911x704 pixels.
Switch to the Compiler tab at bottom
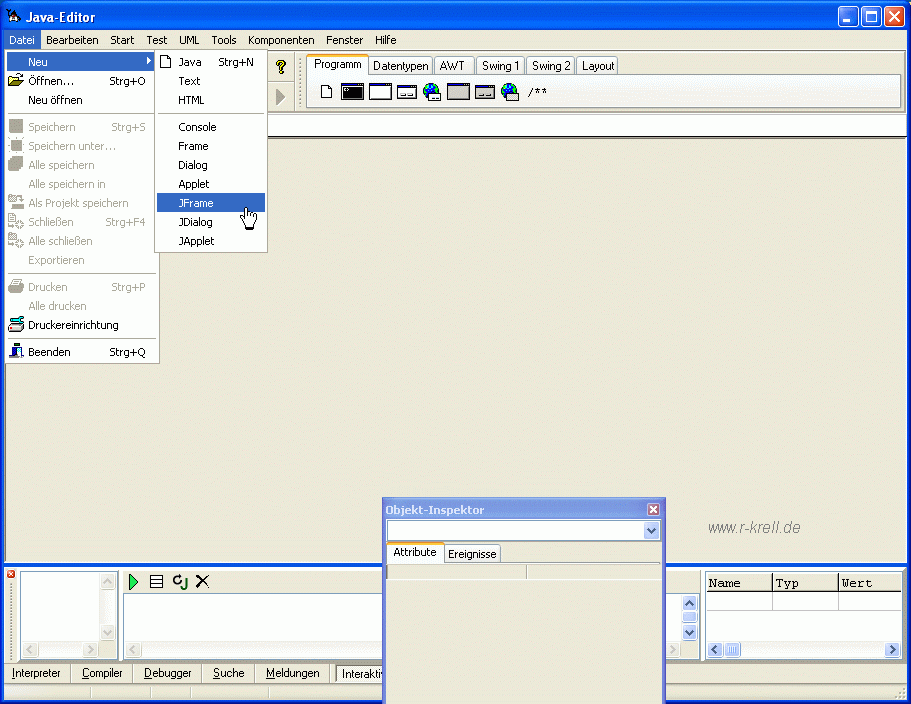pyautogui.click(x=102, y=674)
